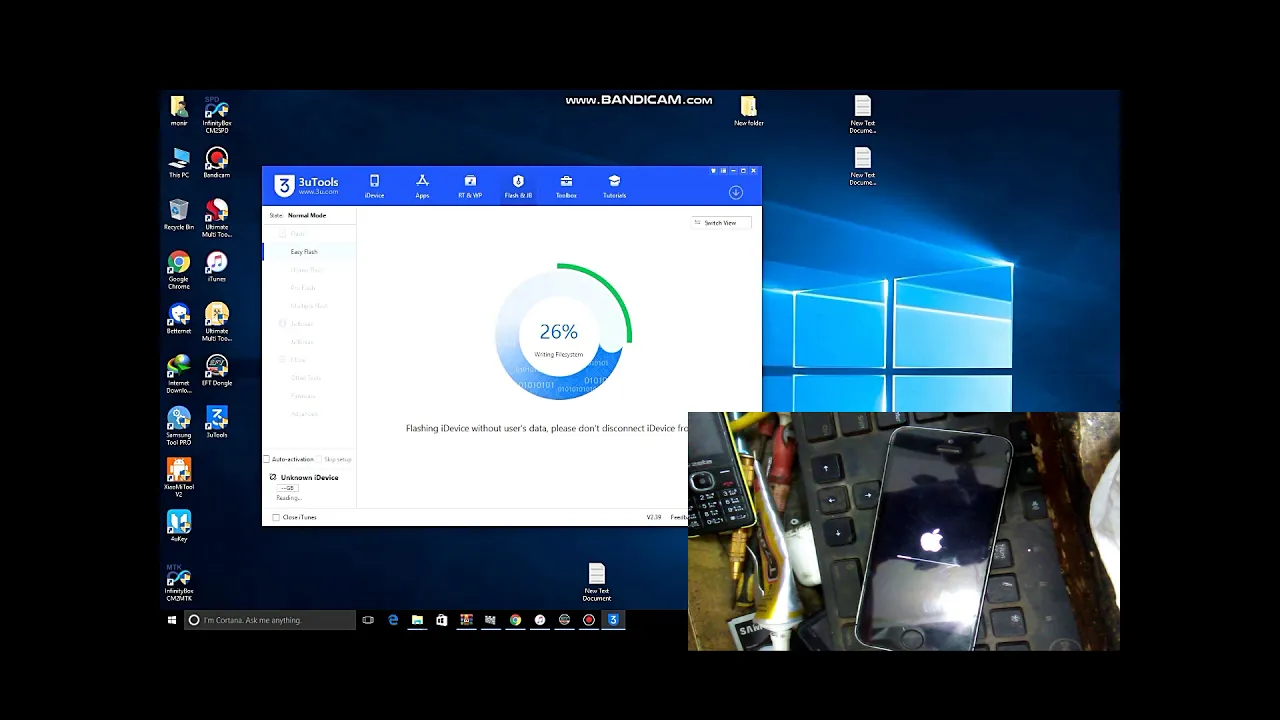Click the Cortana search box
Image resolution: width=1280 pixels, height=720 pixels.
(x=270, y=620)
